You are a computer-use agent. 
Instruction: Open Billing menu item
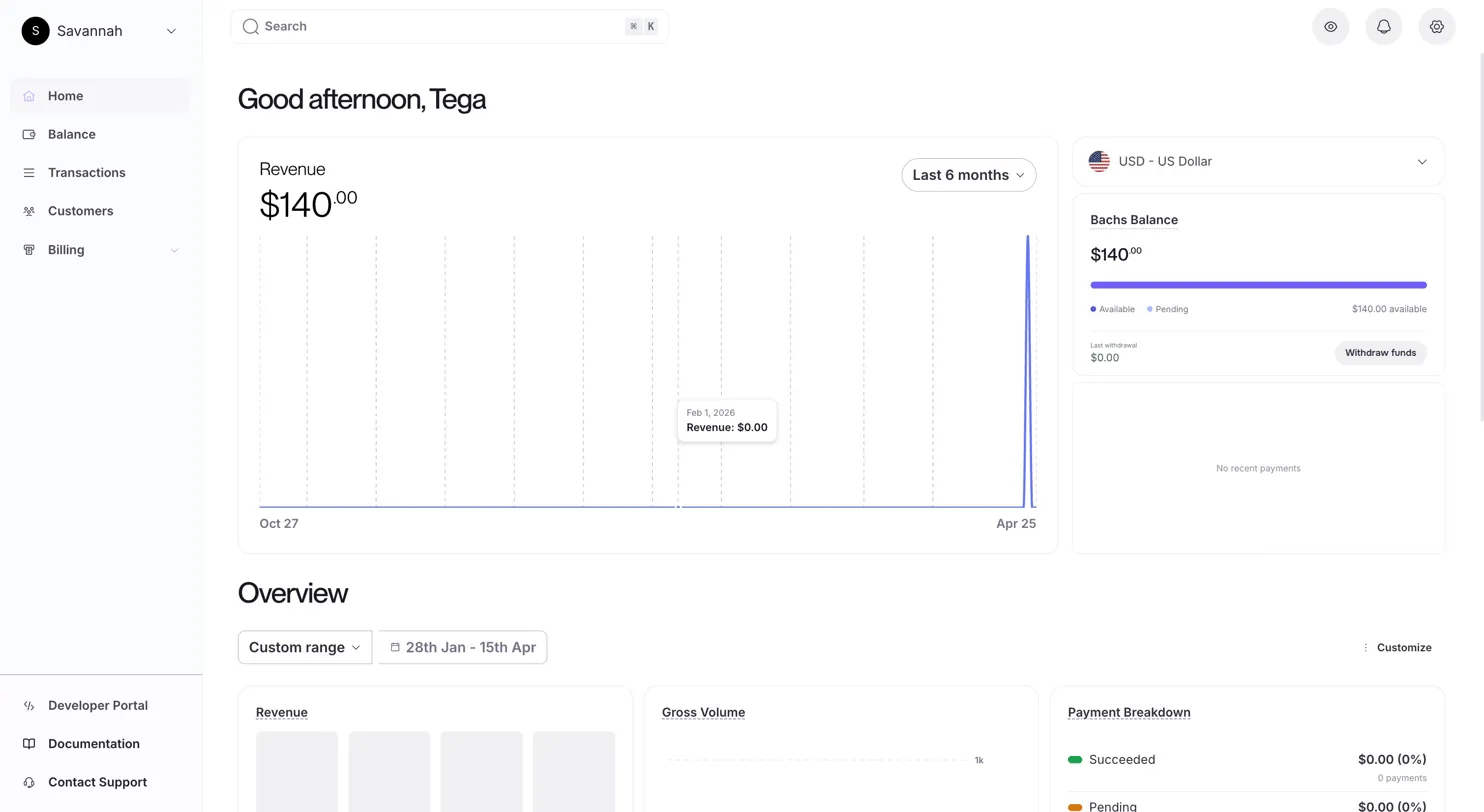[100, 250]
